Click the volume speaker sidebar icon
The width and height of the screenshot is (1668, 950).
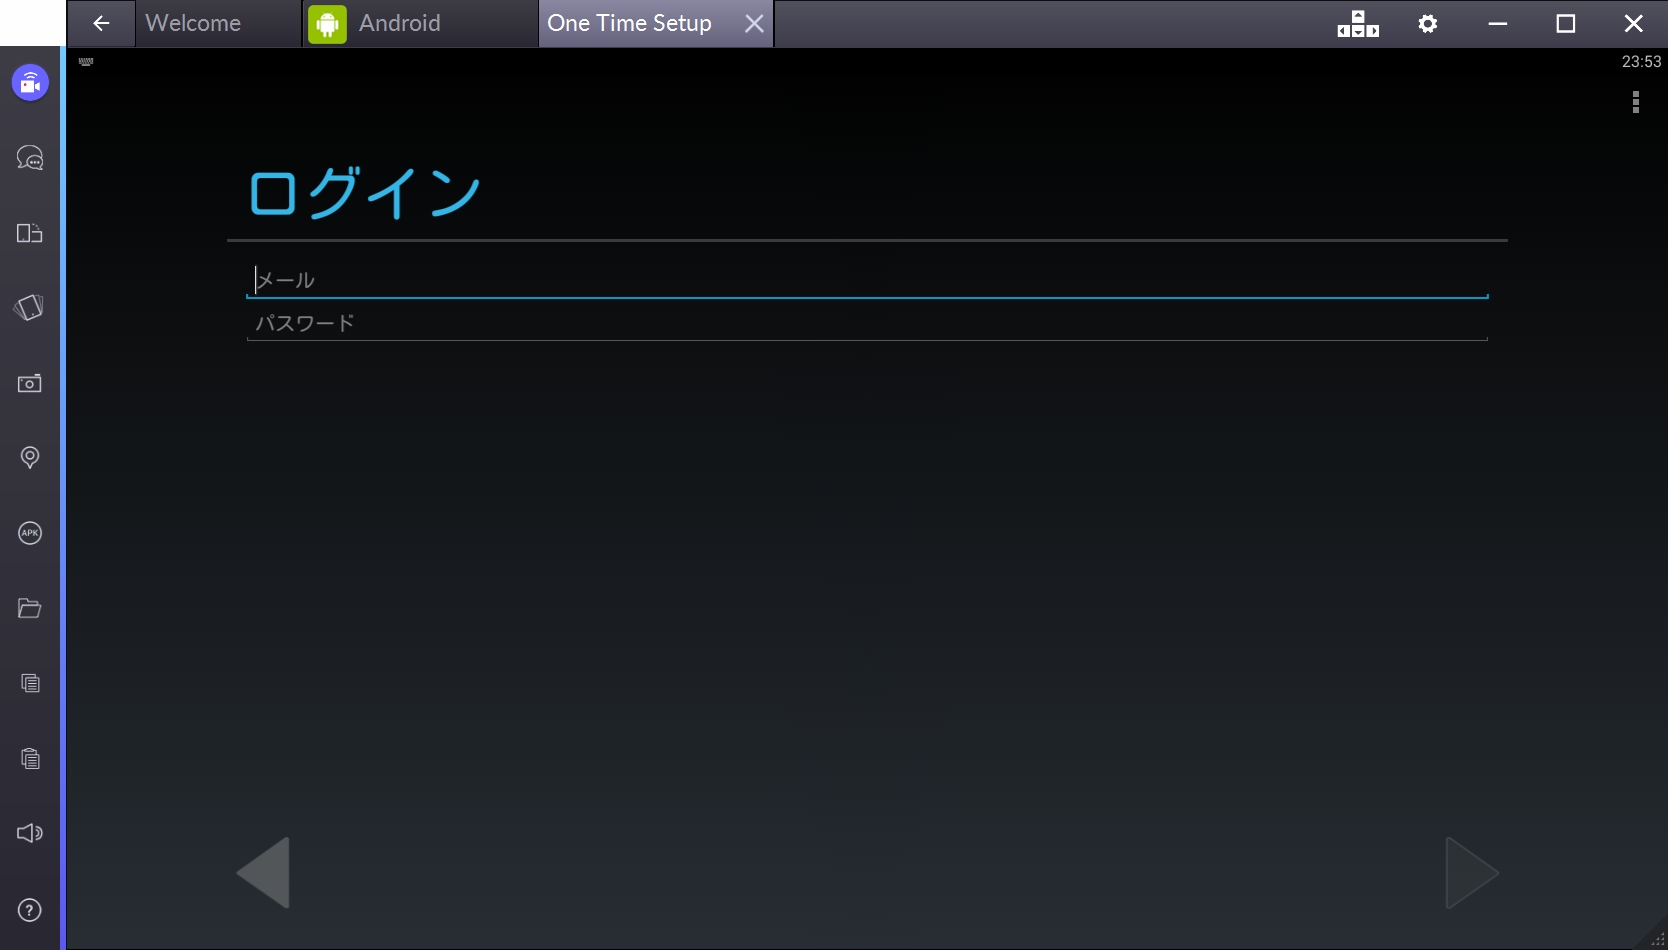pos(30,833)
